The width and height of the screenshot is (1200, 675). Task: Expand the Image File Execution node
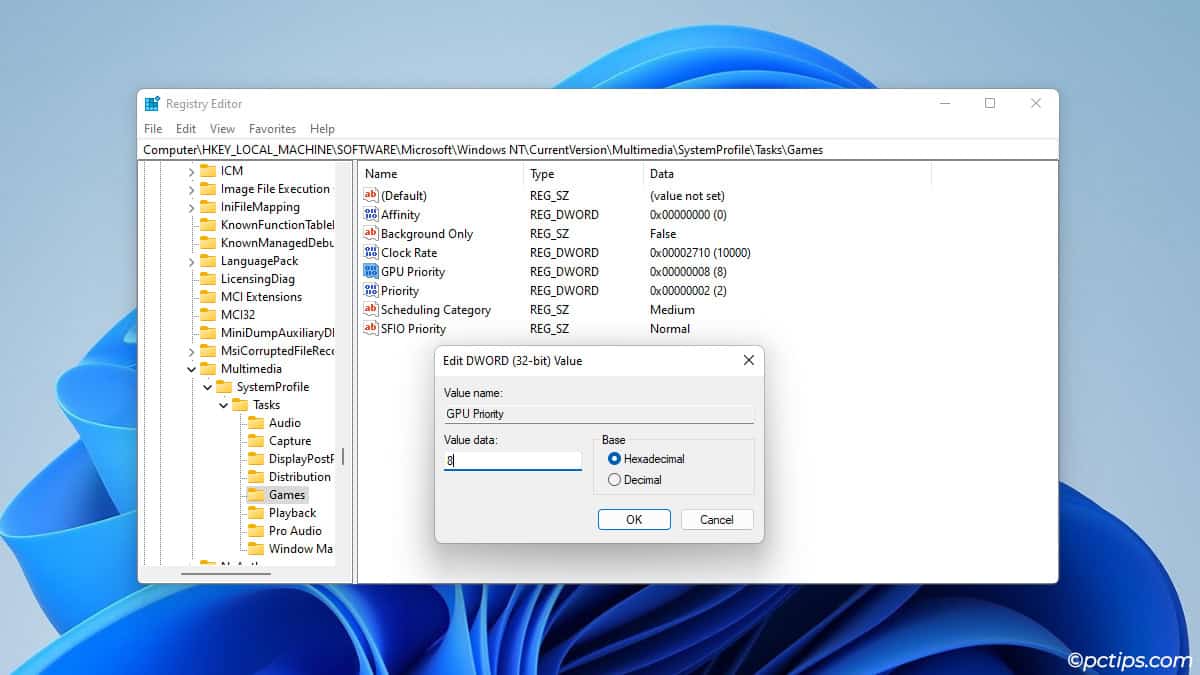click(191, 190)
